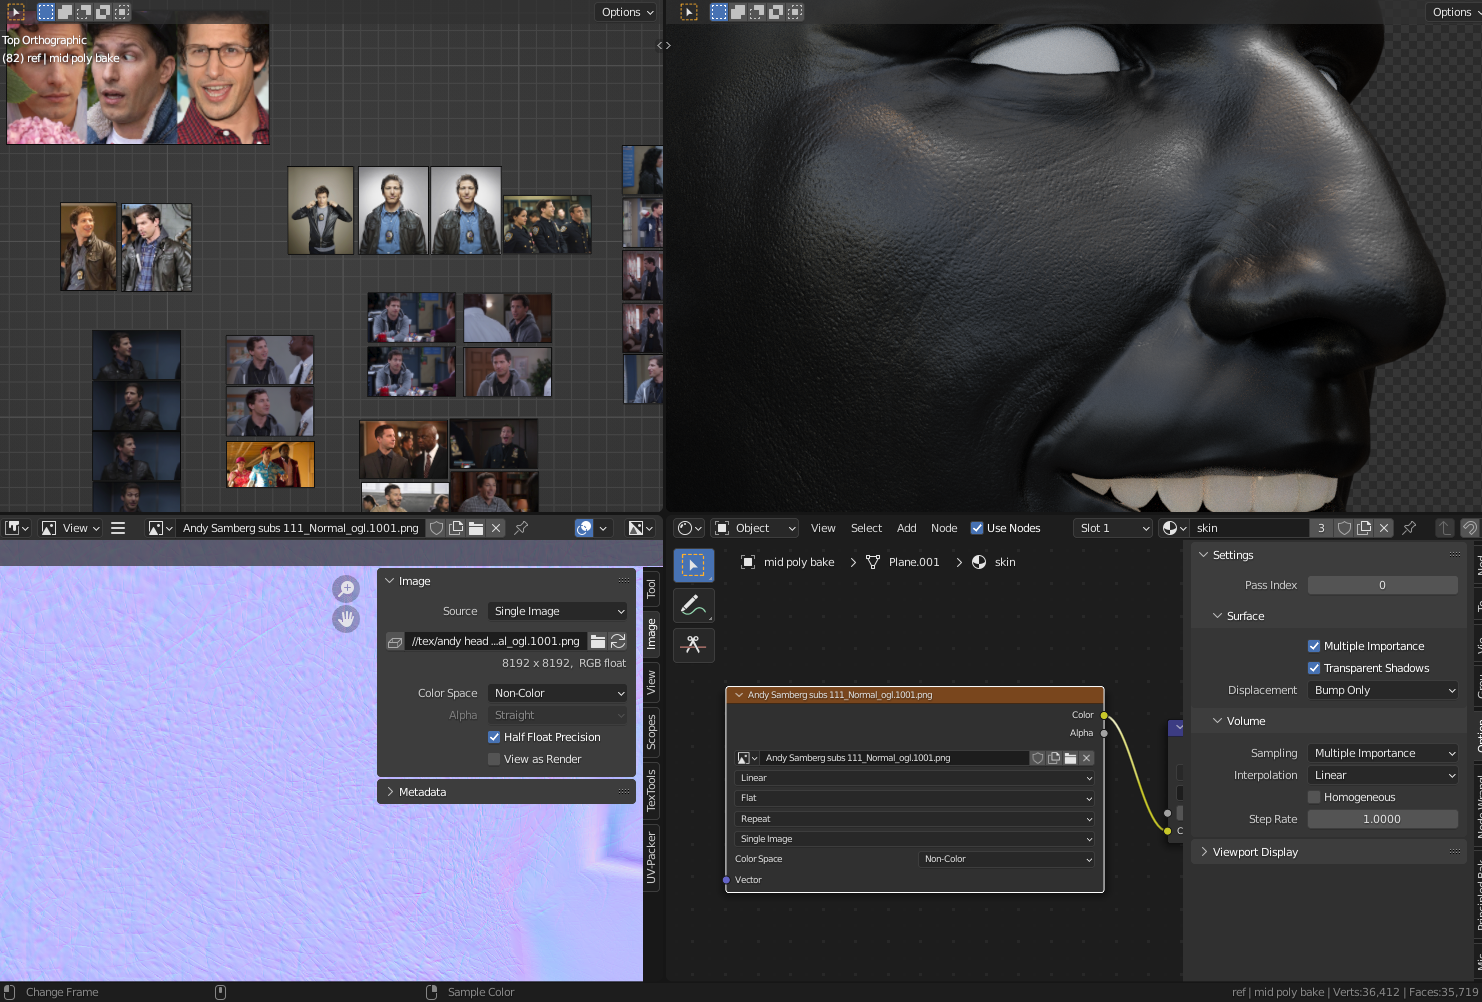Collapse the Image Texture node header
Viewport: 1482px width, 1002px height.
739,695
